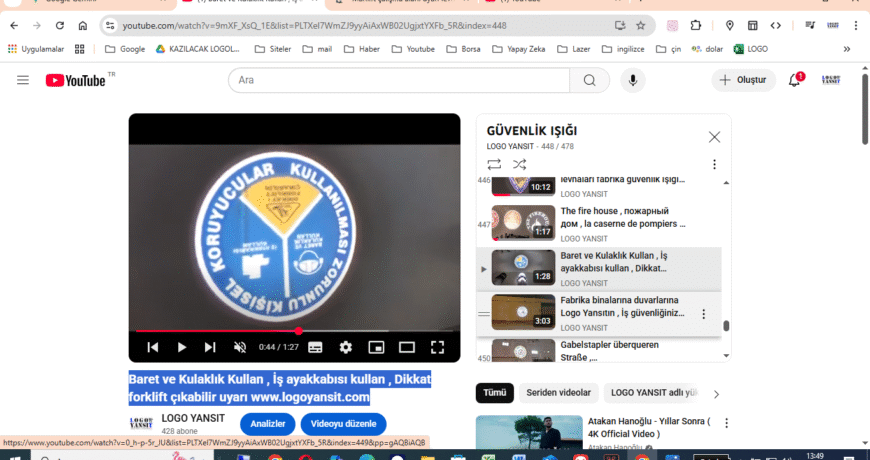Play the paused video
This screenshot has width=870, height=460.
[181, 347]
